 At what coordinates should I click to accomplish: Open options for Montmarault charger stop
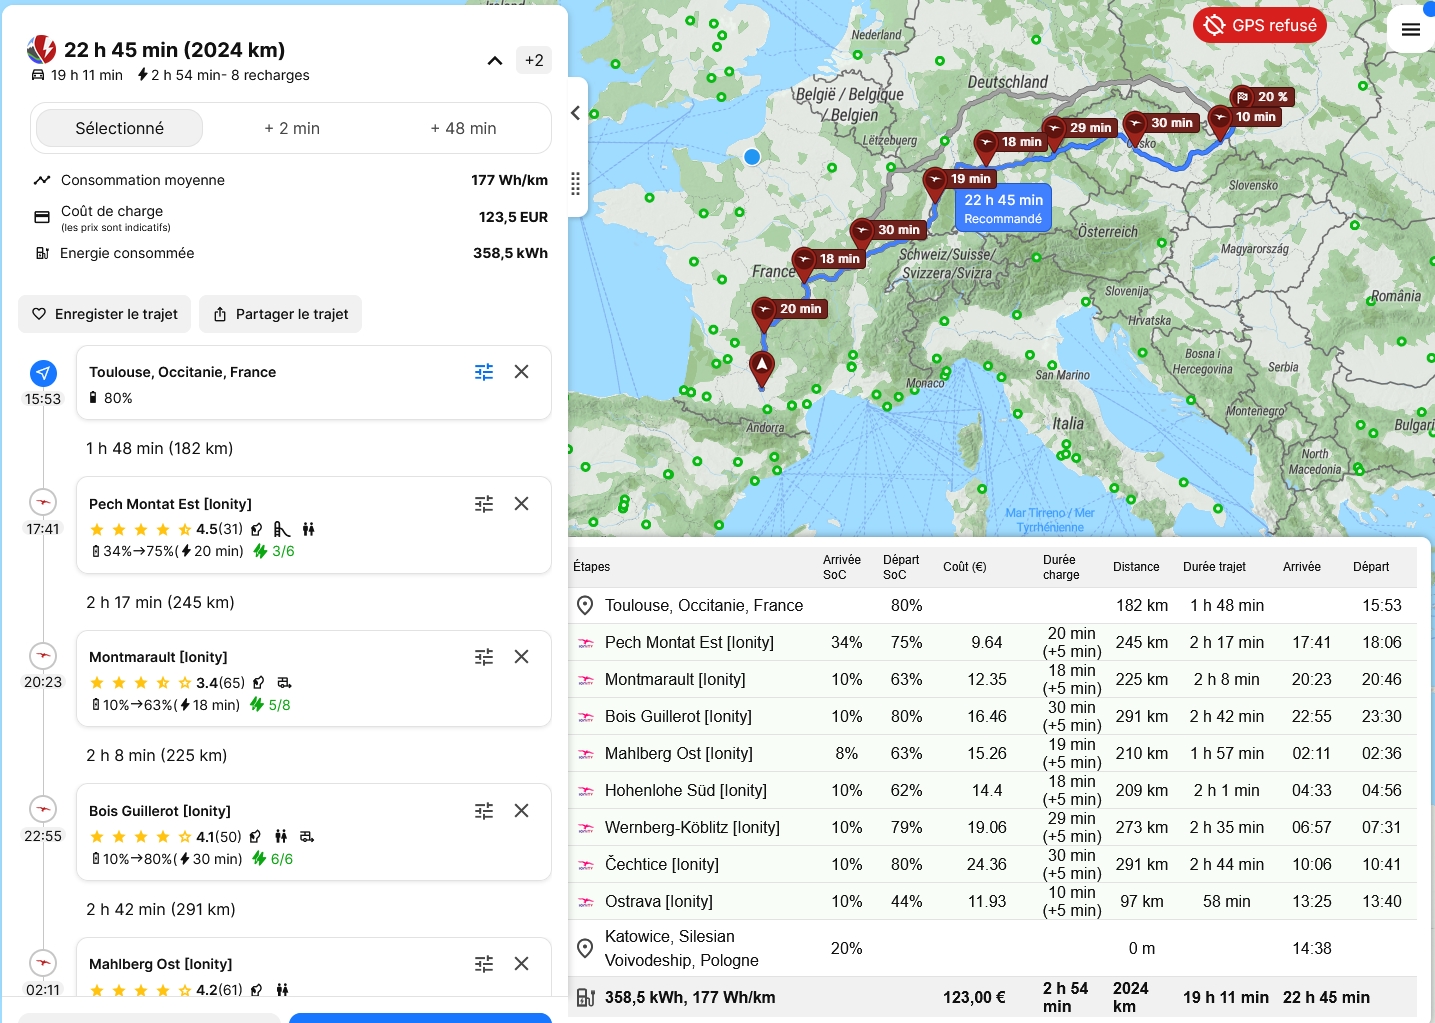click(x=484, y=657)
